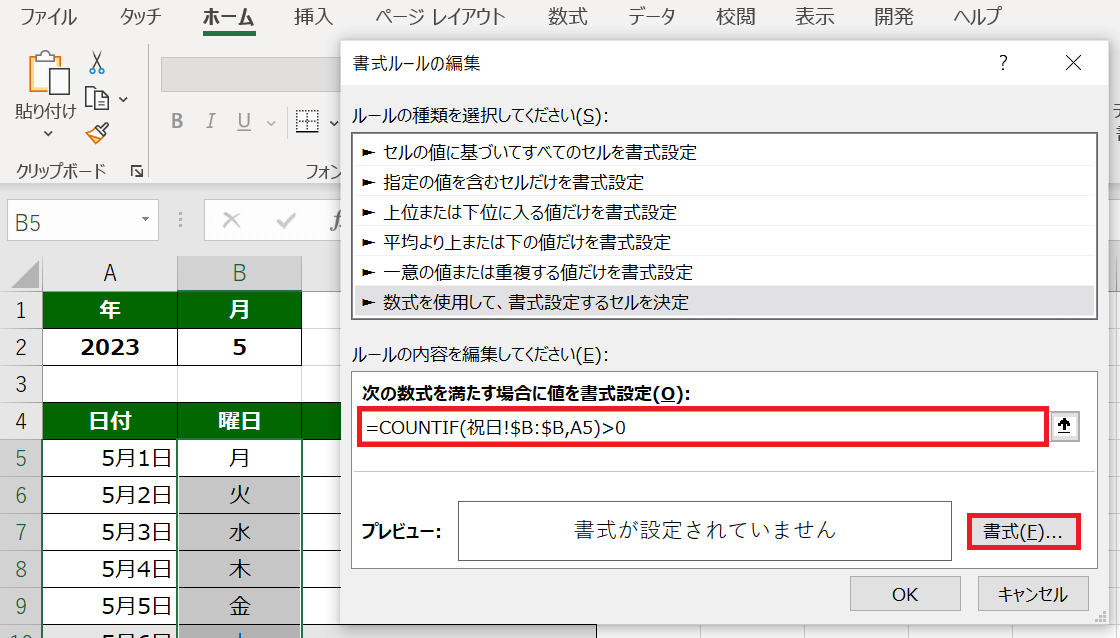
Task: Select the Format Painter brush icon
Action: pyautogui.click(x=97, y=133)
